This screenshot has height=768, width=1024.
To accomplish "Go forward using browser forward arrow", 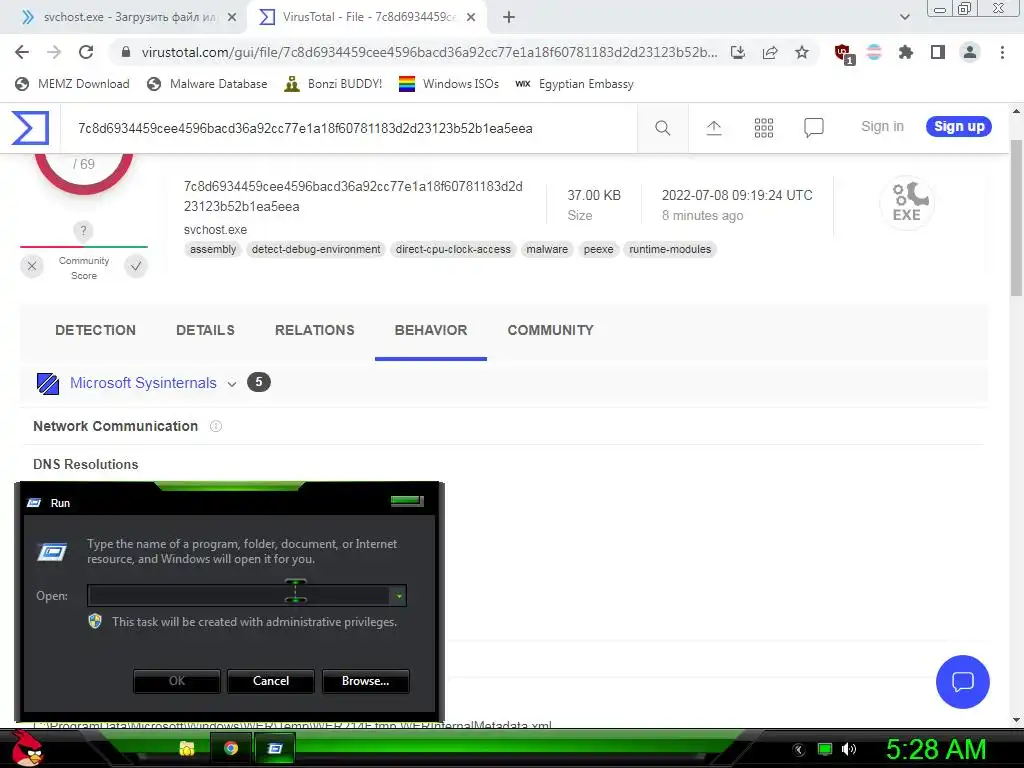I will (x=54, y=52).
